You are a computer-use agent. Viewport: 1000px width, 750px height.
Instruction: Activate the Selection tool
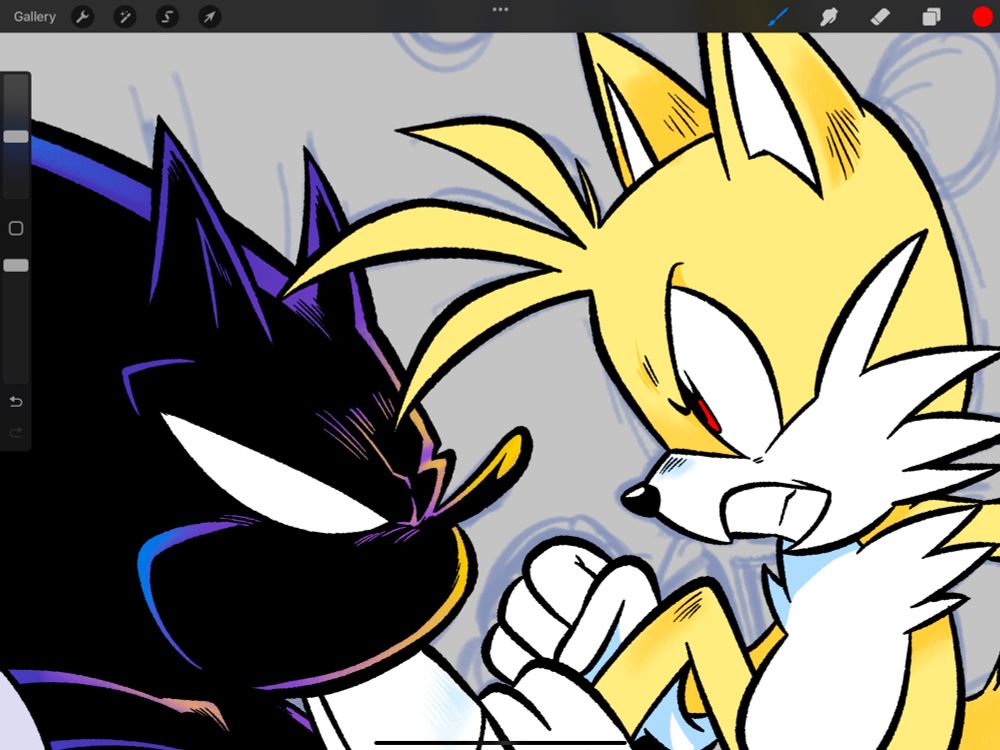pyautogui.click(x=167, y=17)
